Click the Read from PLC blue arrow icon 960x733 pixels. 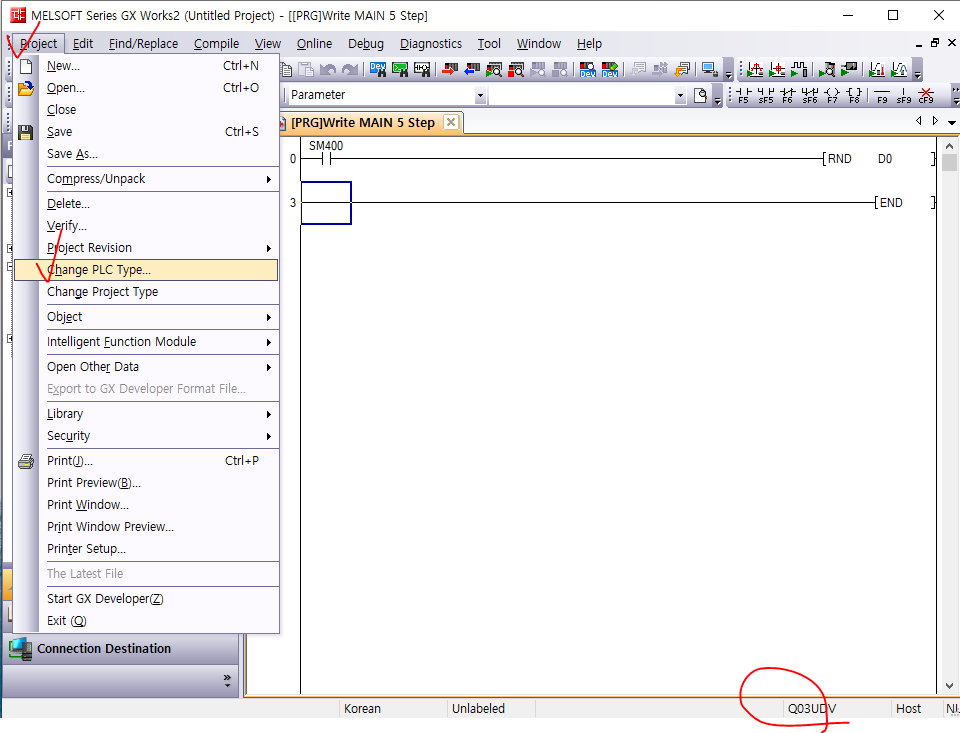point(472,69)
